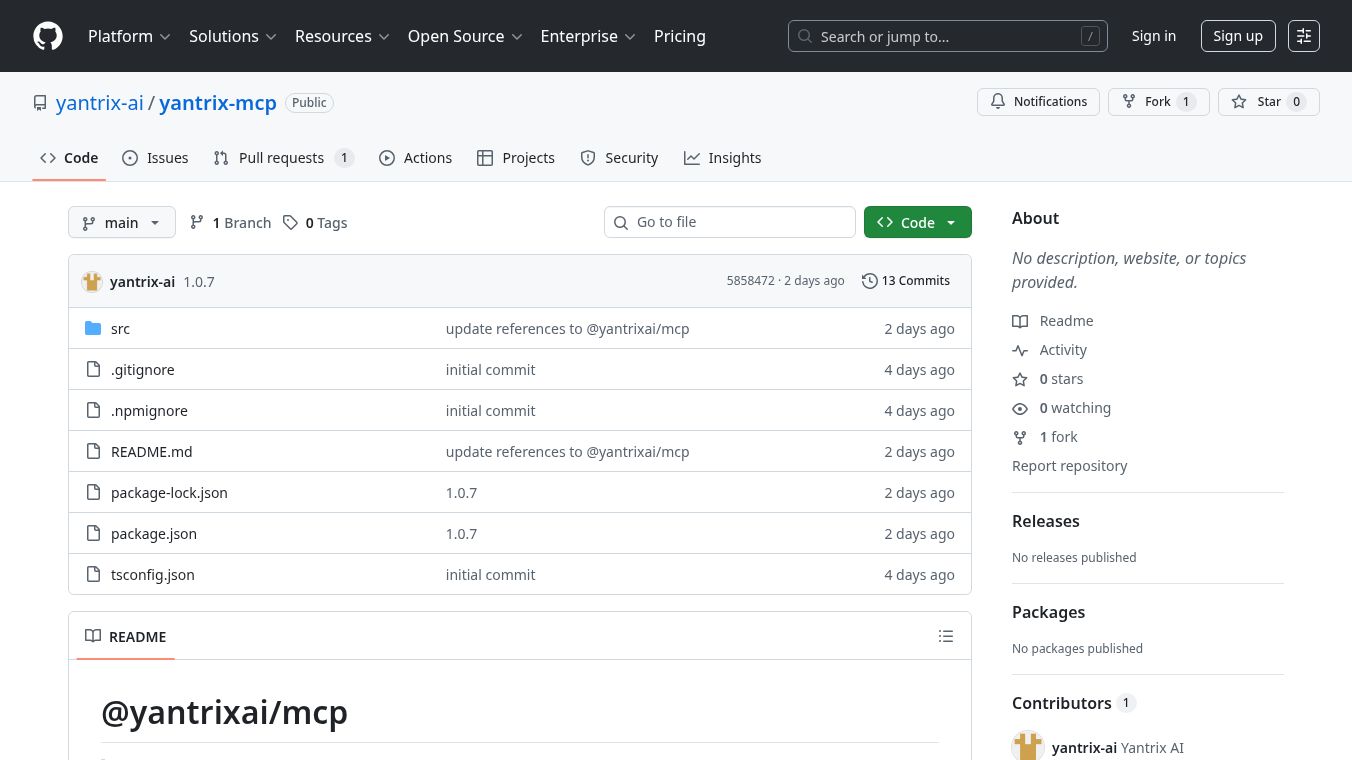Click the Activity pulse link in About

pyautogui.click(x=1062, y=350)
